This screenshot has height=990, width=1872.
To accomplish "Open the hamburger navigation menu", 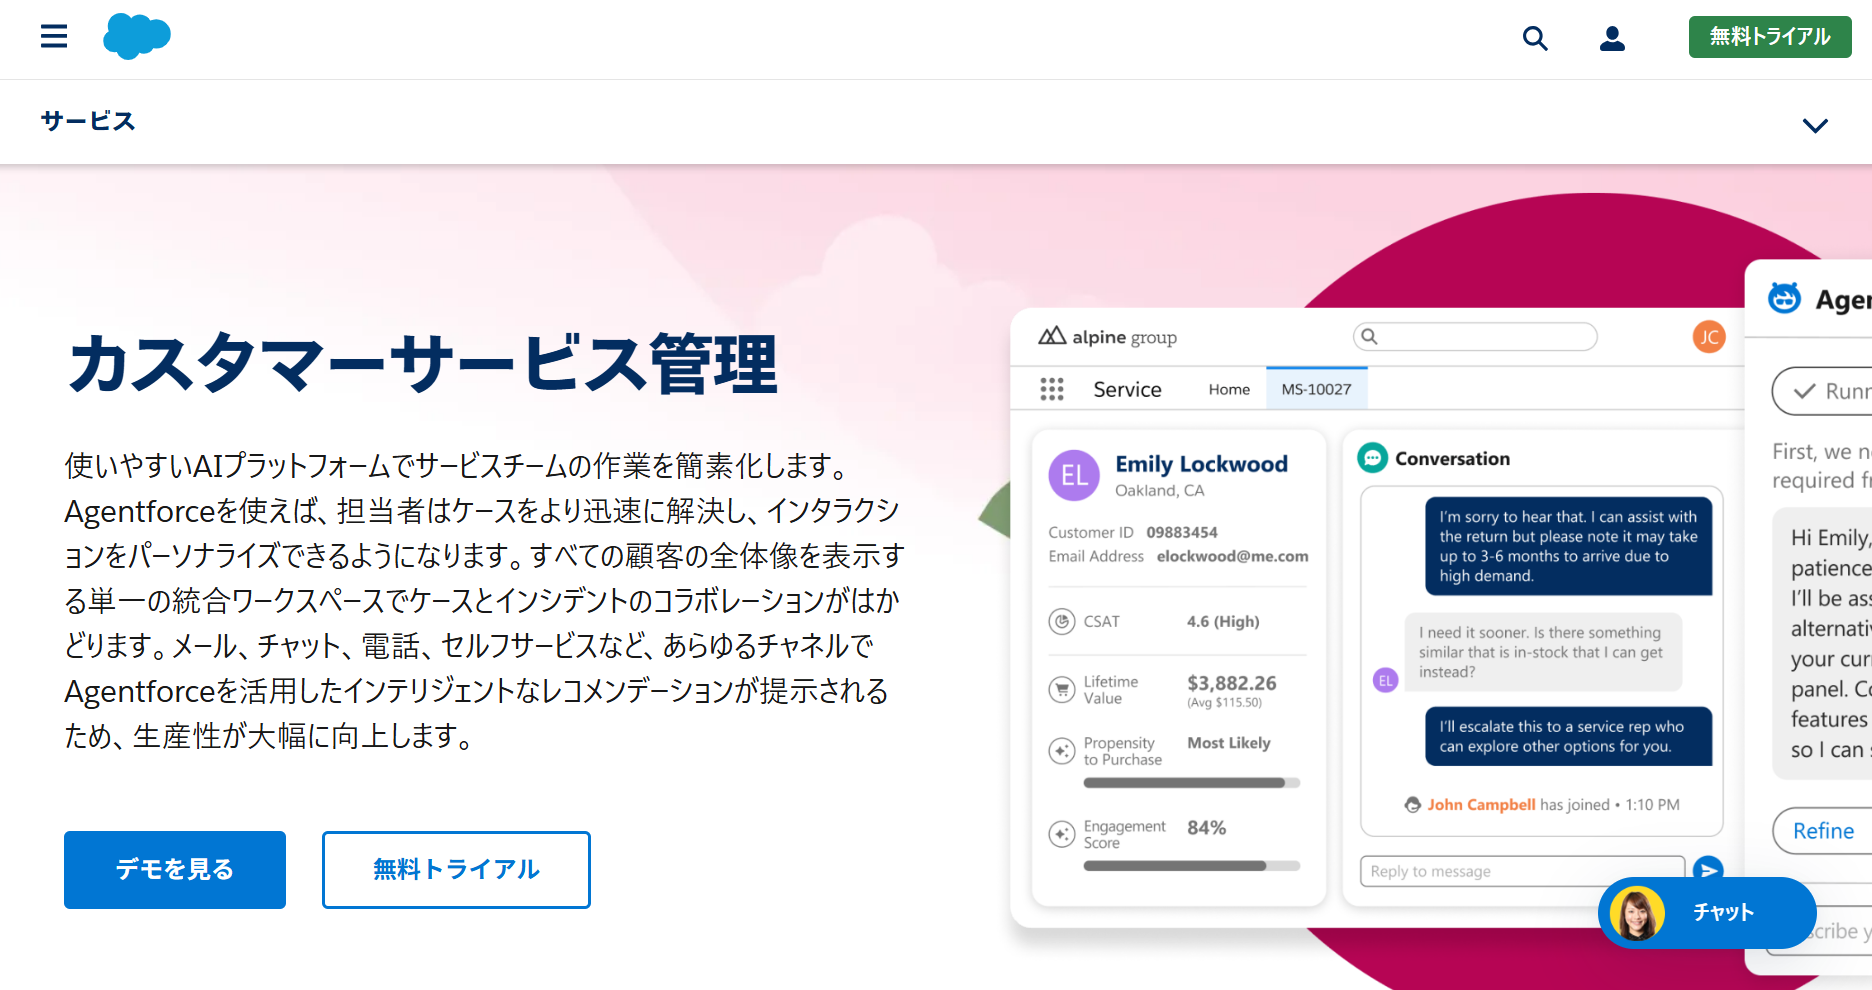I will (54, 37).
